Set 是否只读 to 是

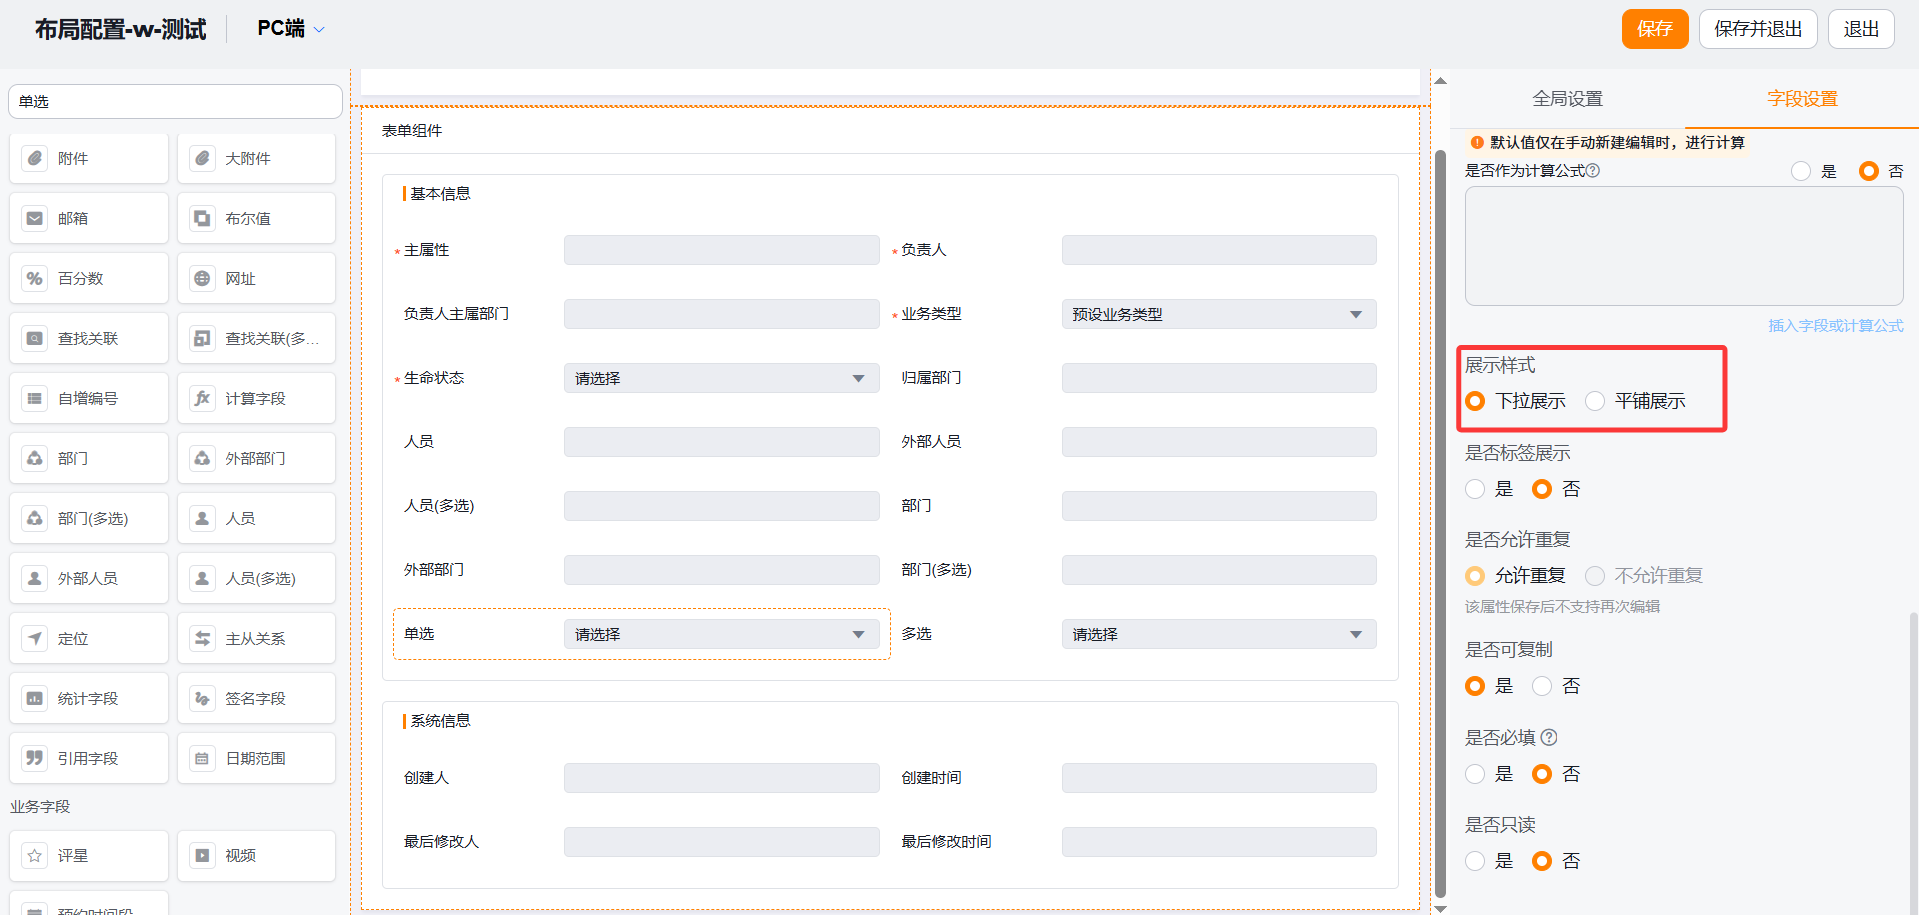1475,861
